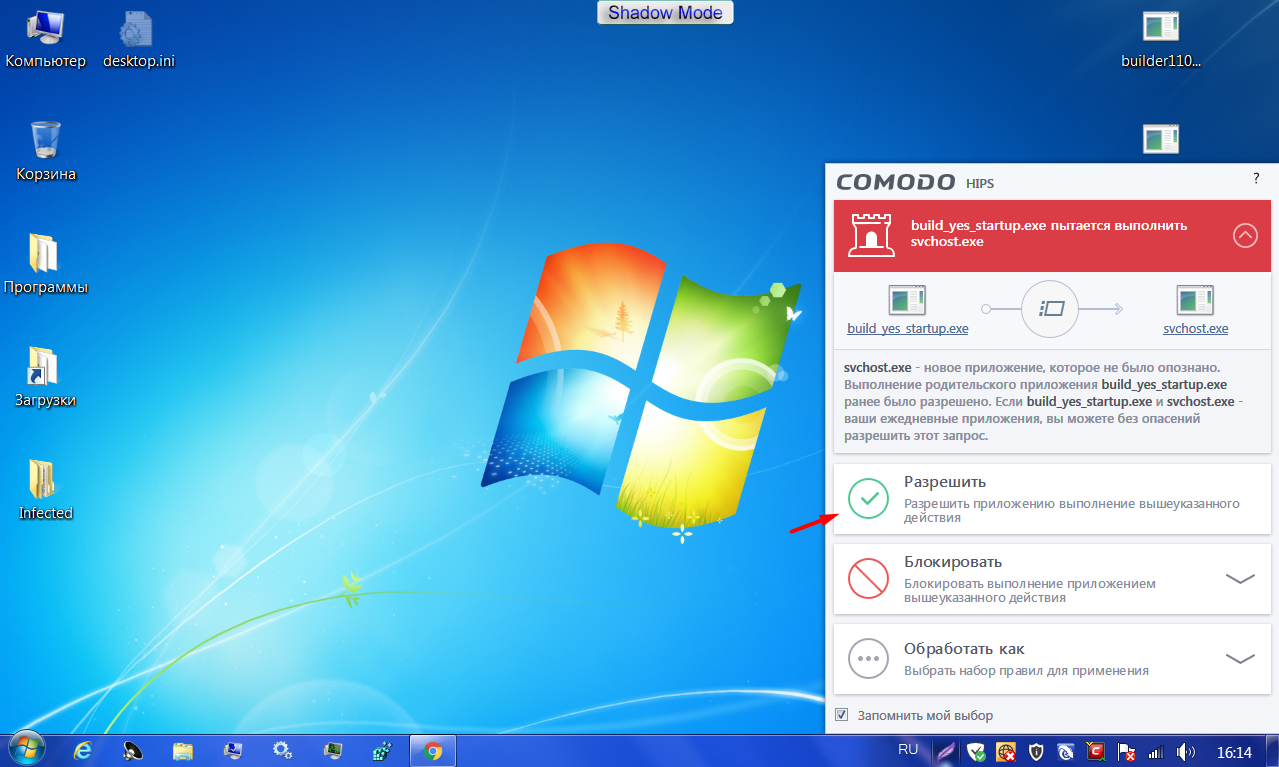Open the Action Center flag tray icon
The width and height of the screenshot is (1279, 767).
coord(1127,751)
